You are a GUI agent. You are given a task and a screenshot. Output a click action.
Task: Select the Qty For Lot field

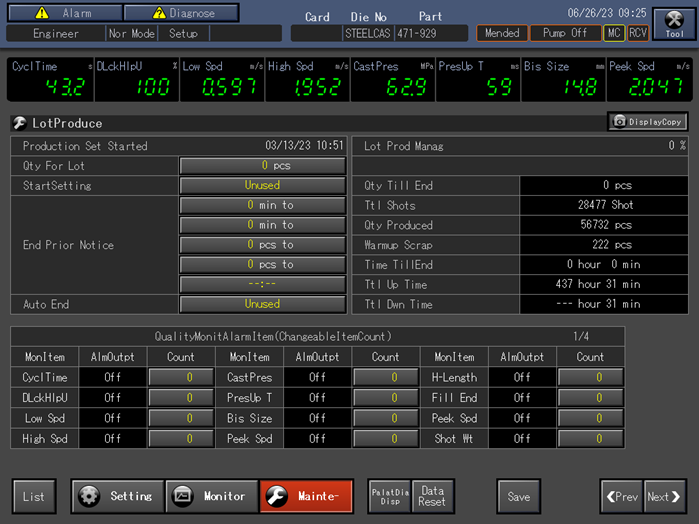[262, 165]
